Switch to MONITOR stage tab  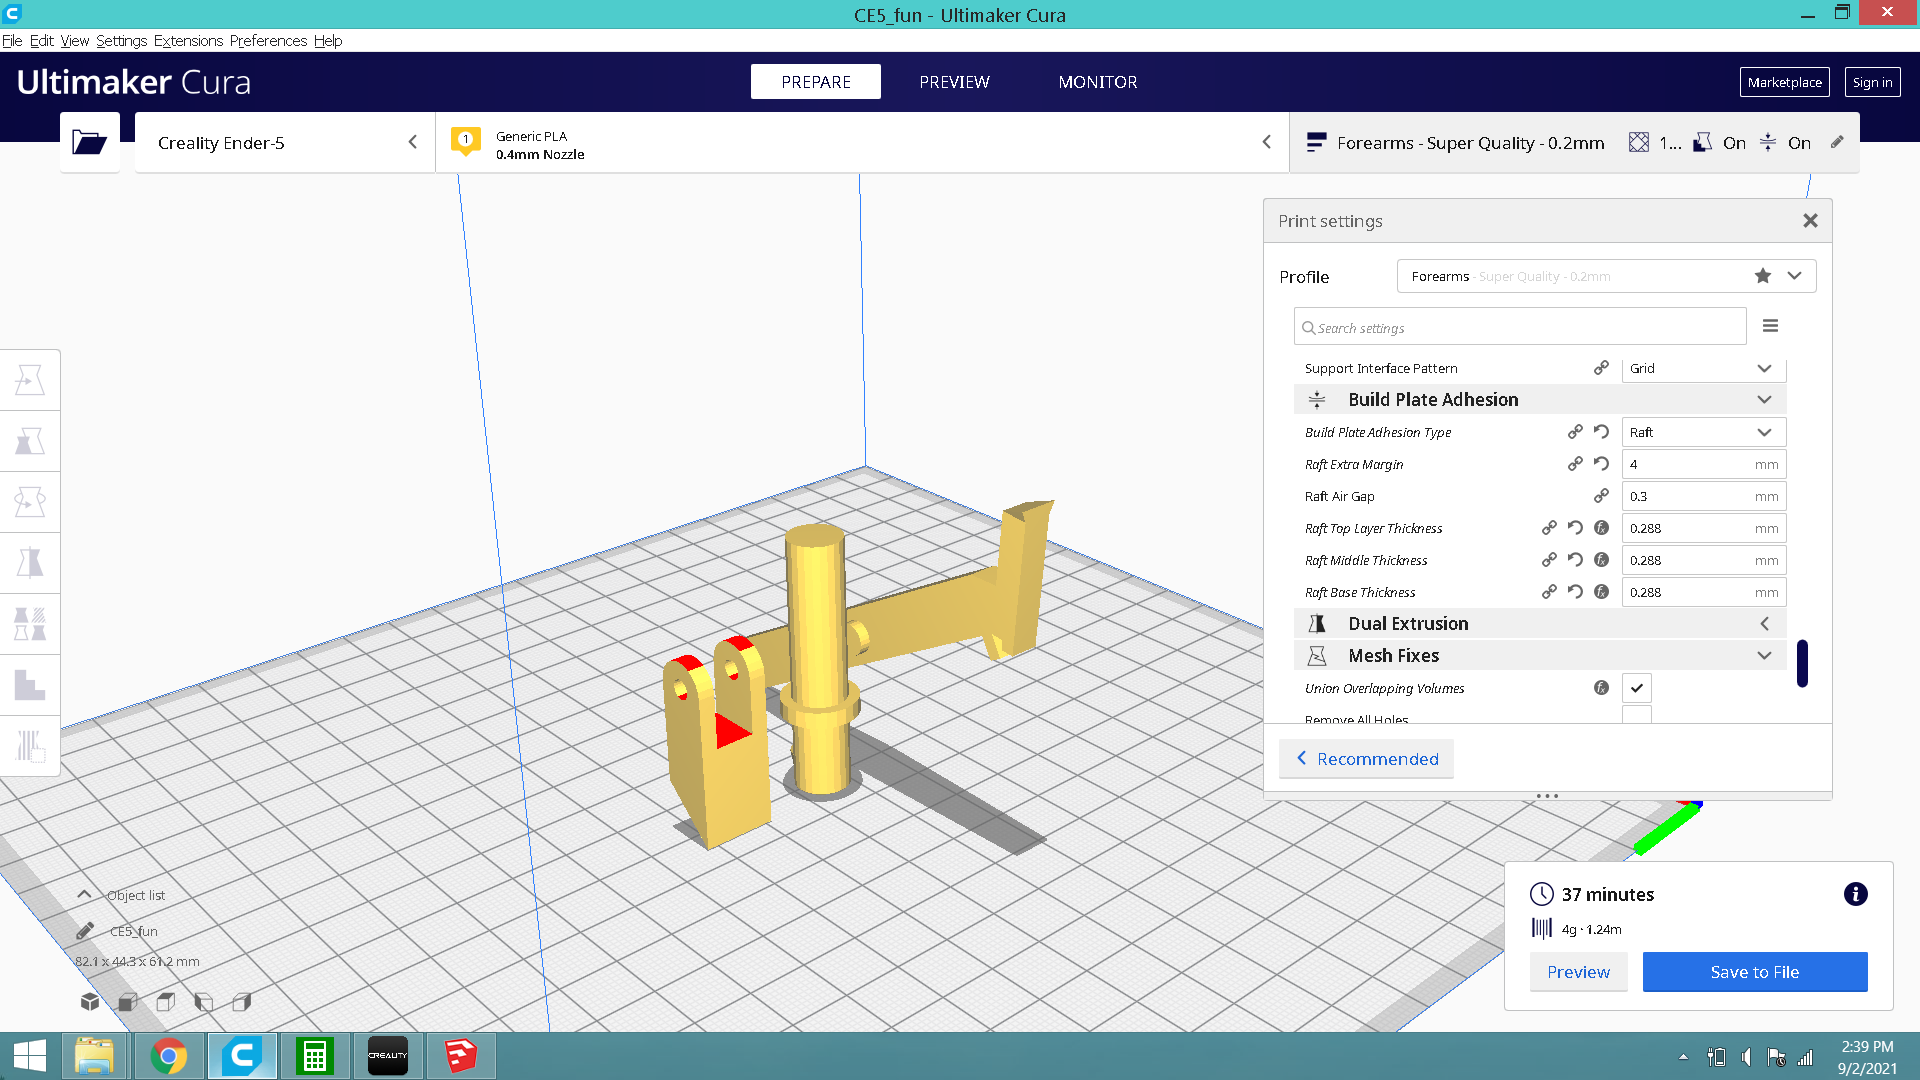click(1098, 82)
